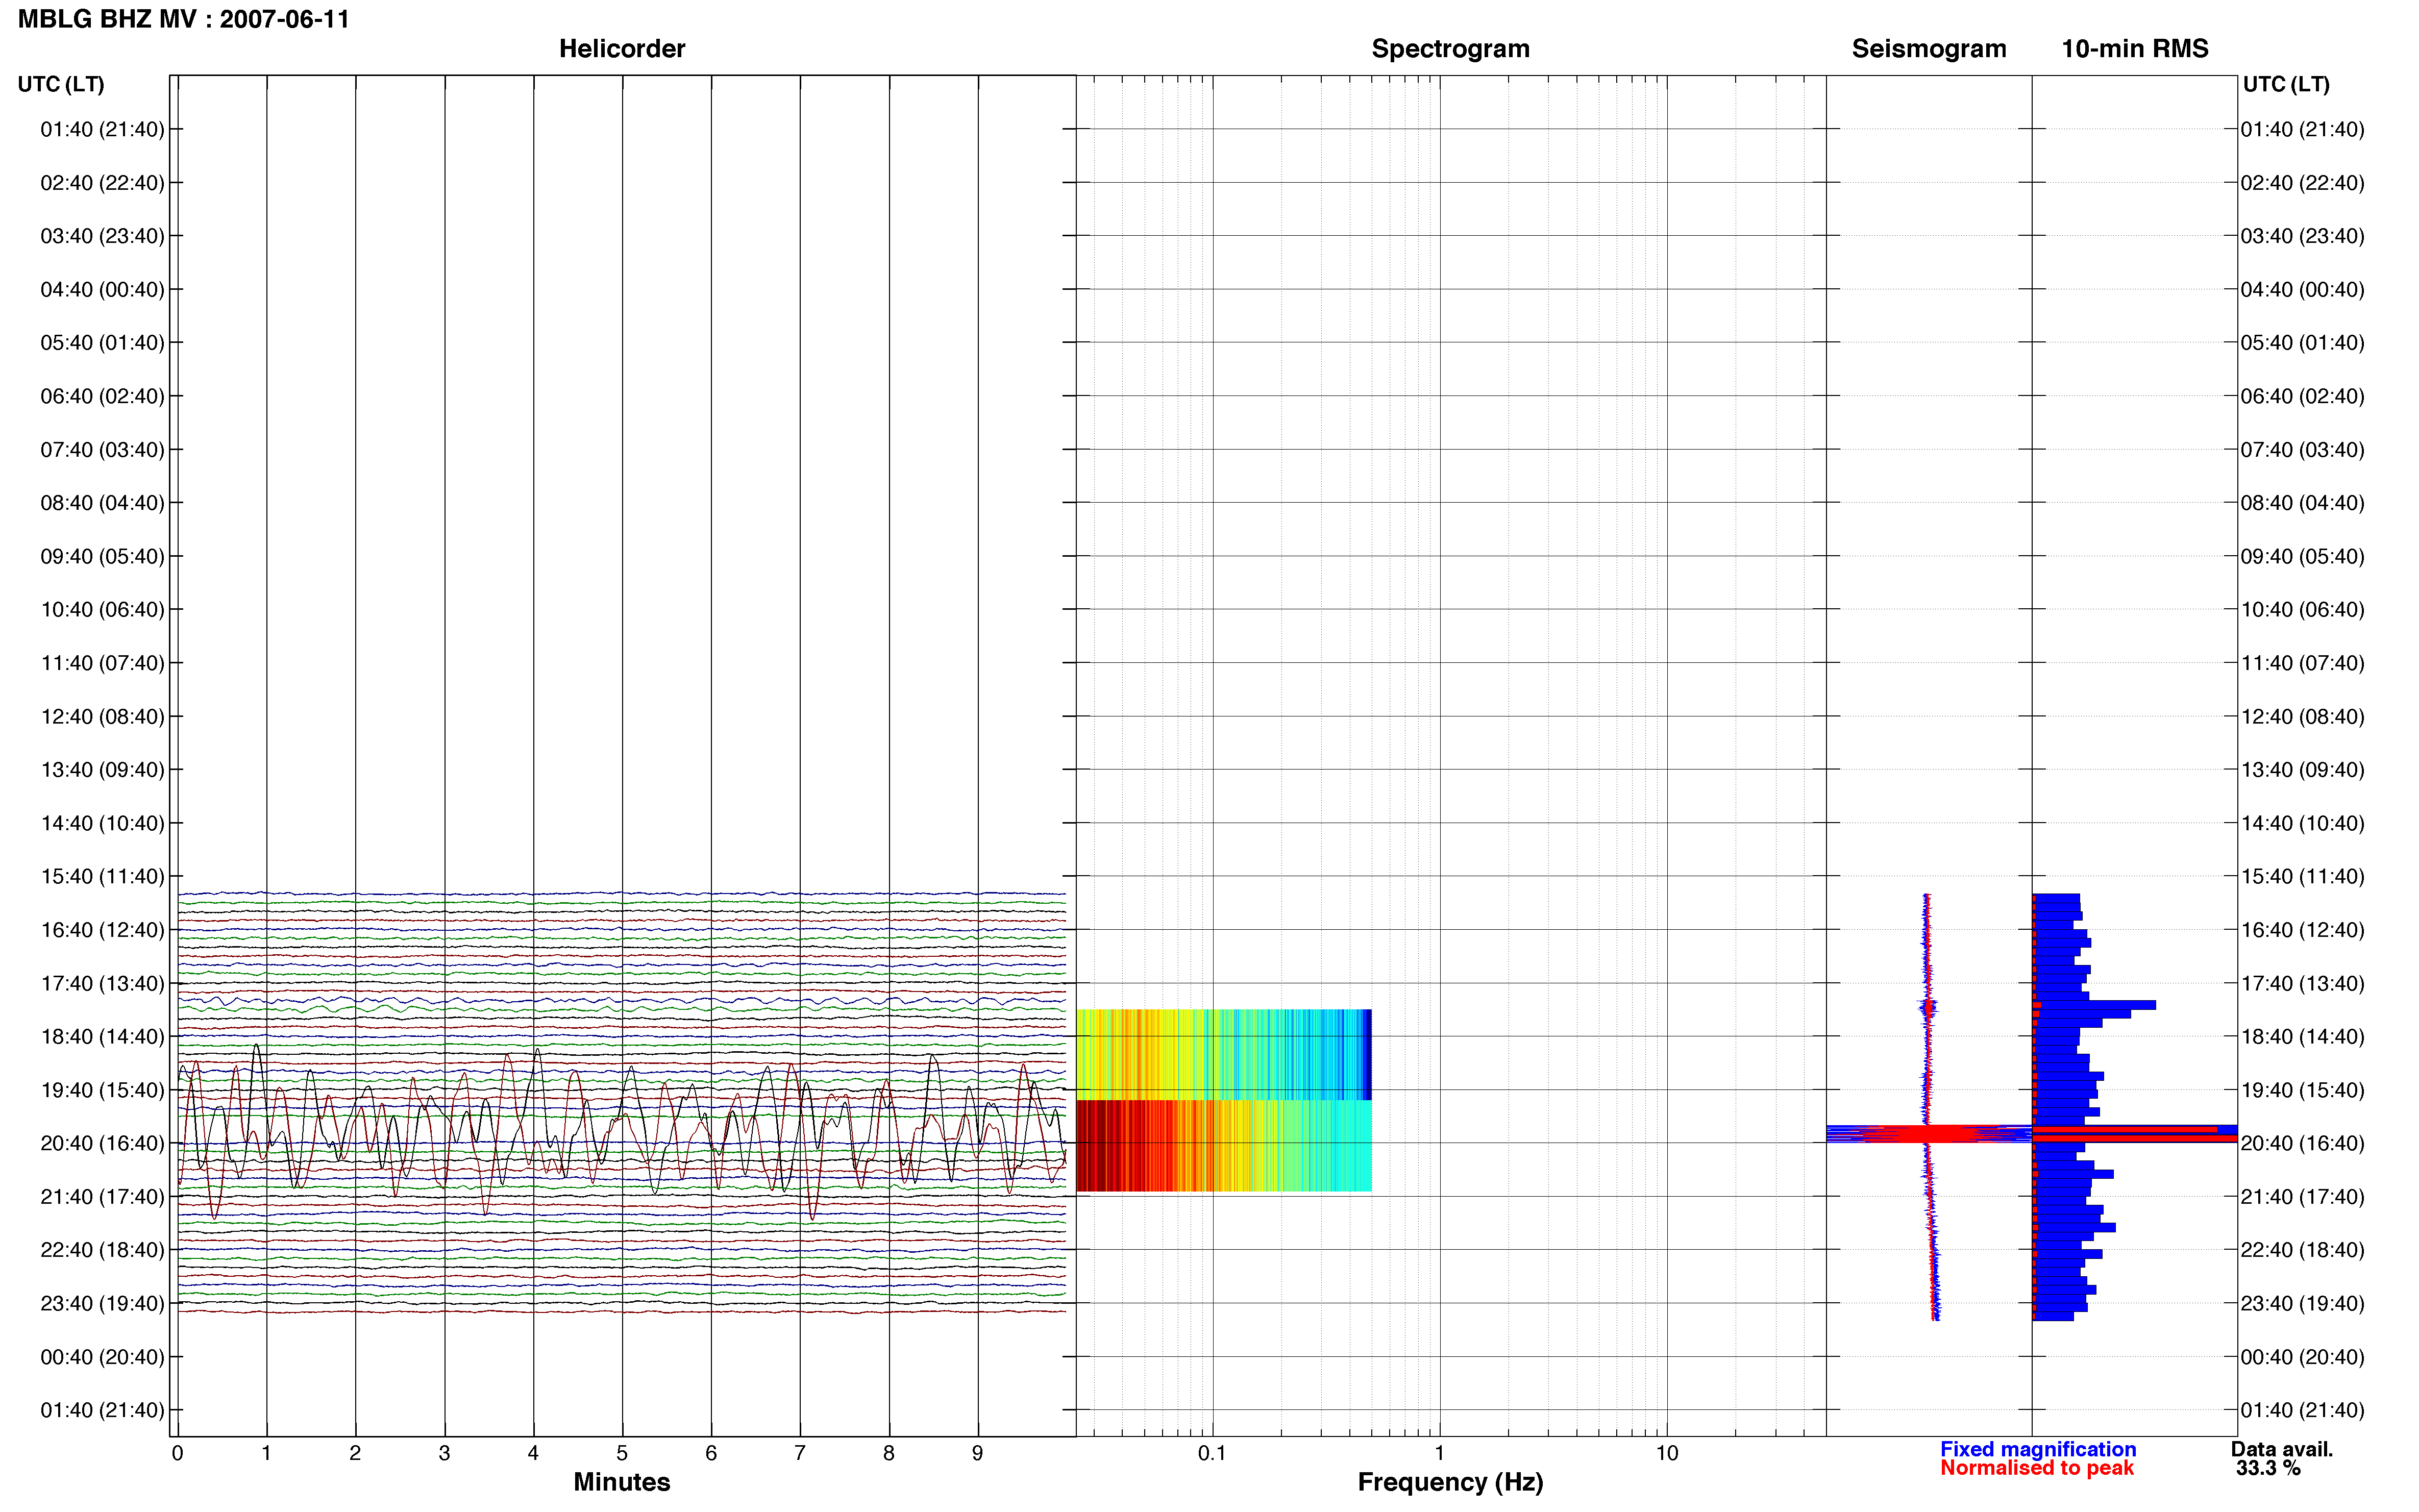Click the 'Frequency (Hz)' x-axis label
The image size is (2419, 1512).
tap(1450, 1482)
